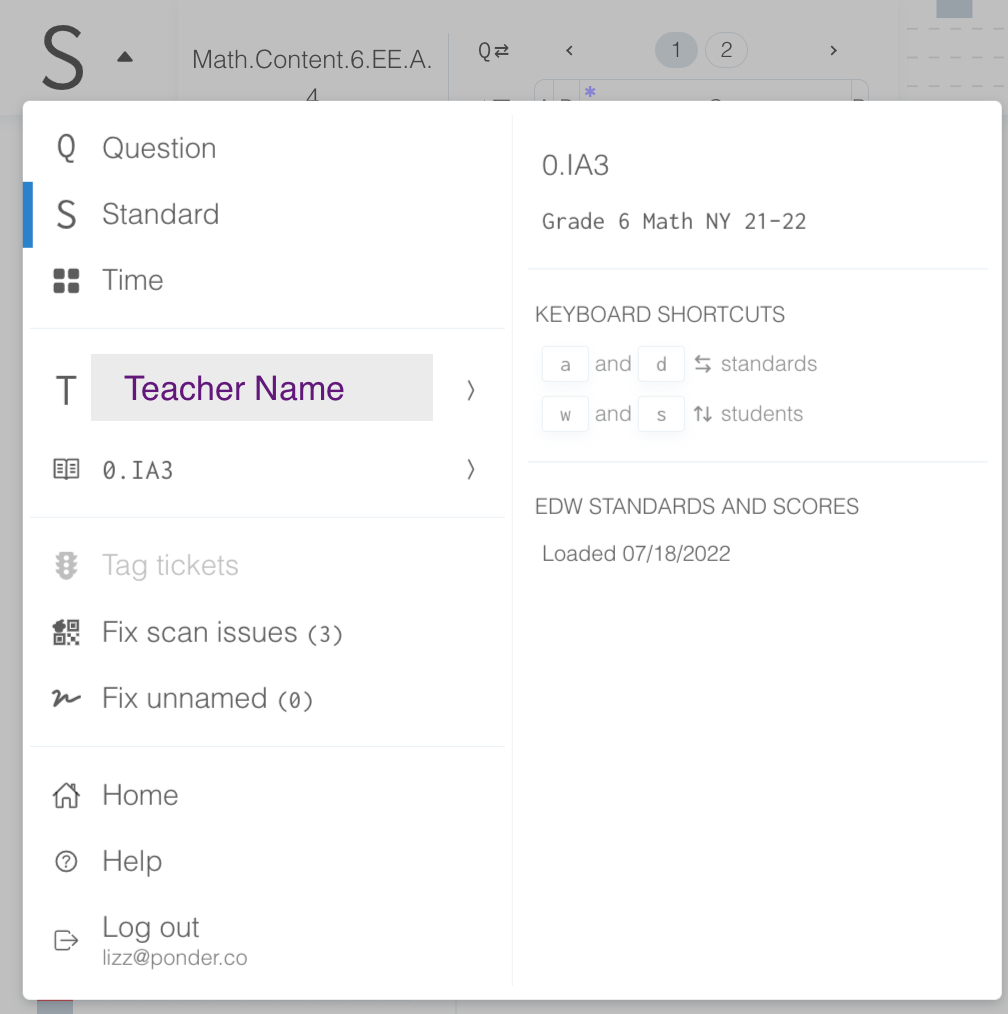Click the up-down students arrows icon
This screenshot has height=1014, width=1008.
[x=703, y=414]
